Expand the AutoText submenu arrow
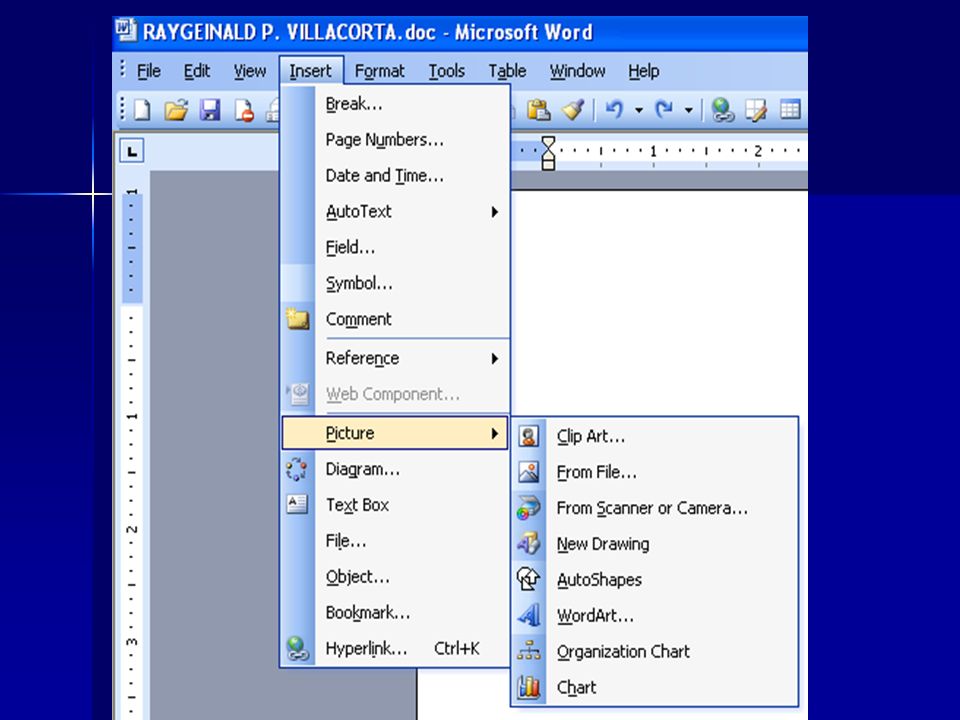Image resolution: width=960 pixels, height=720 pixels. 495,212
